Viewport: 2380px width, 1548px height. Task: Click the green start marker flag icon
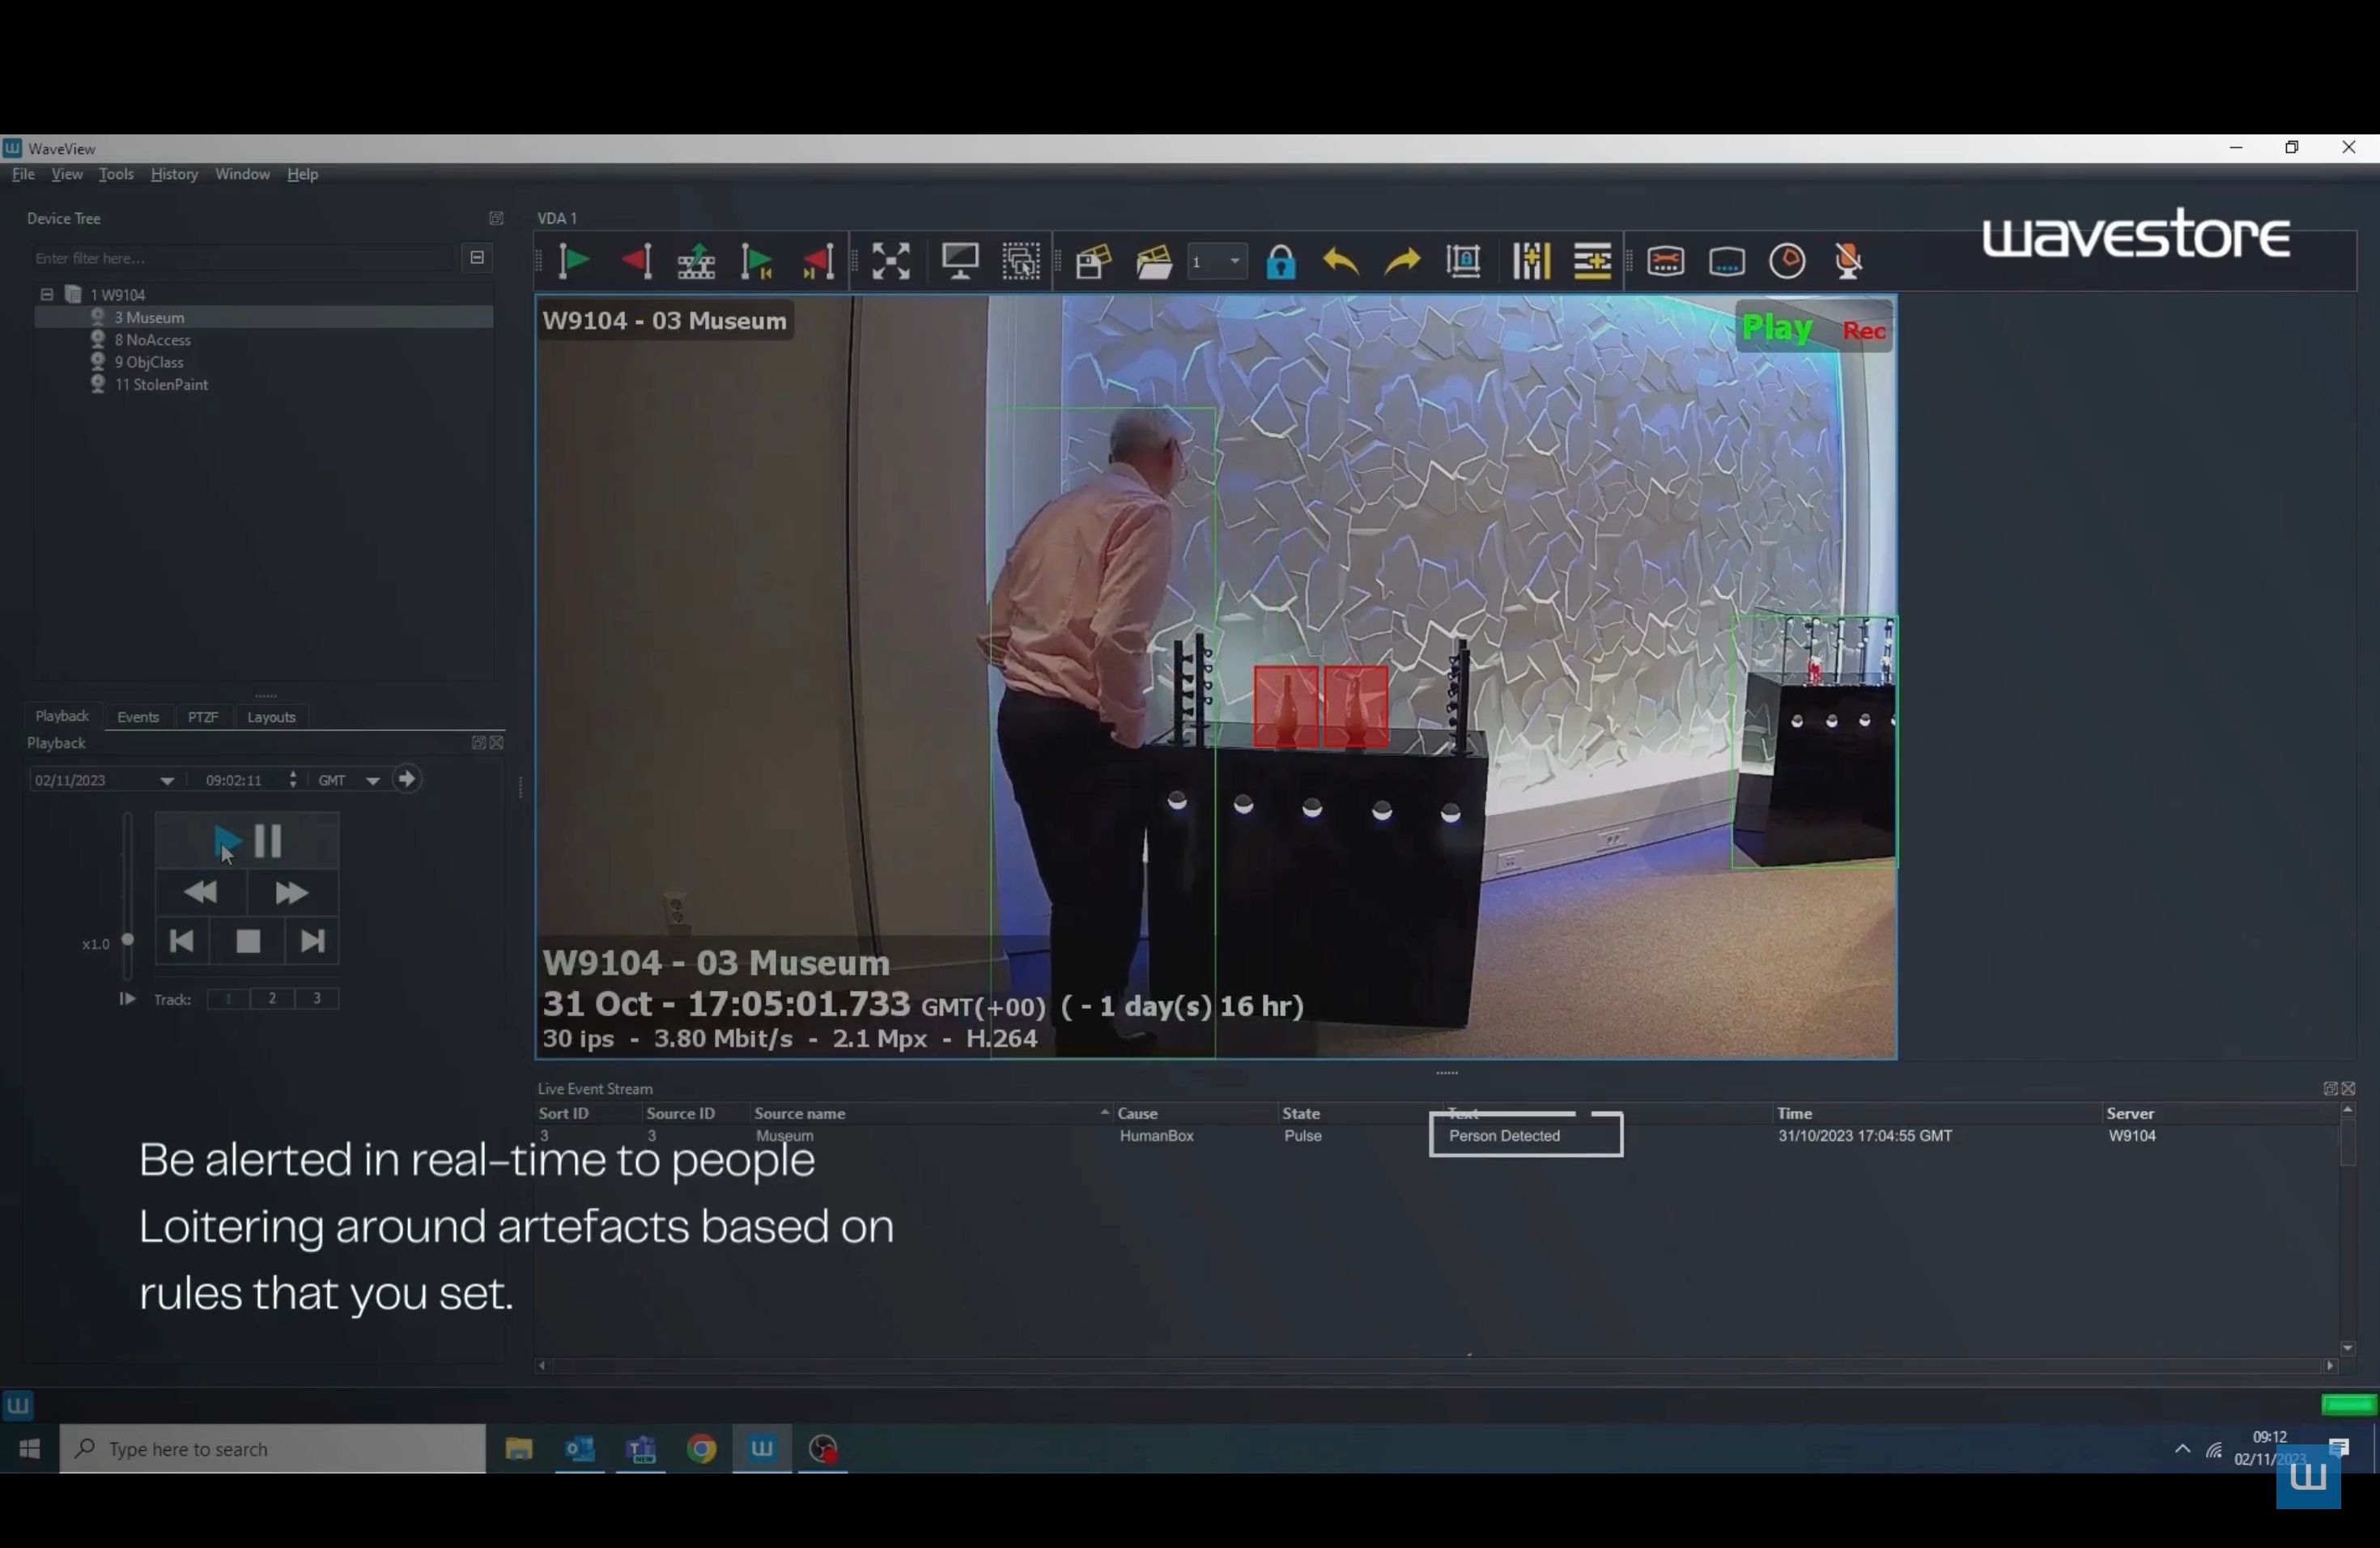click(574, 262)
